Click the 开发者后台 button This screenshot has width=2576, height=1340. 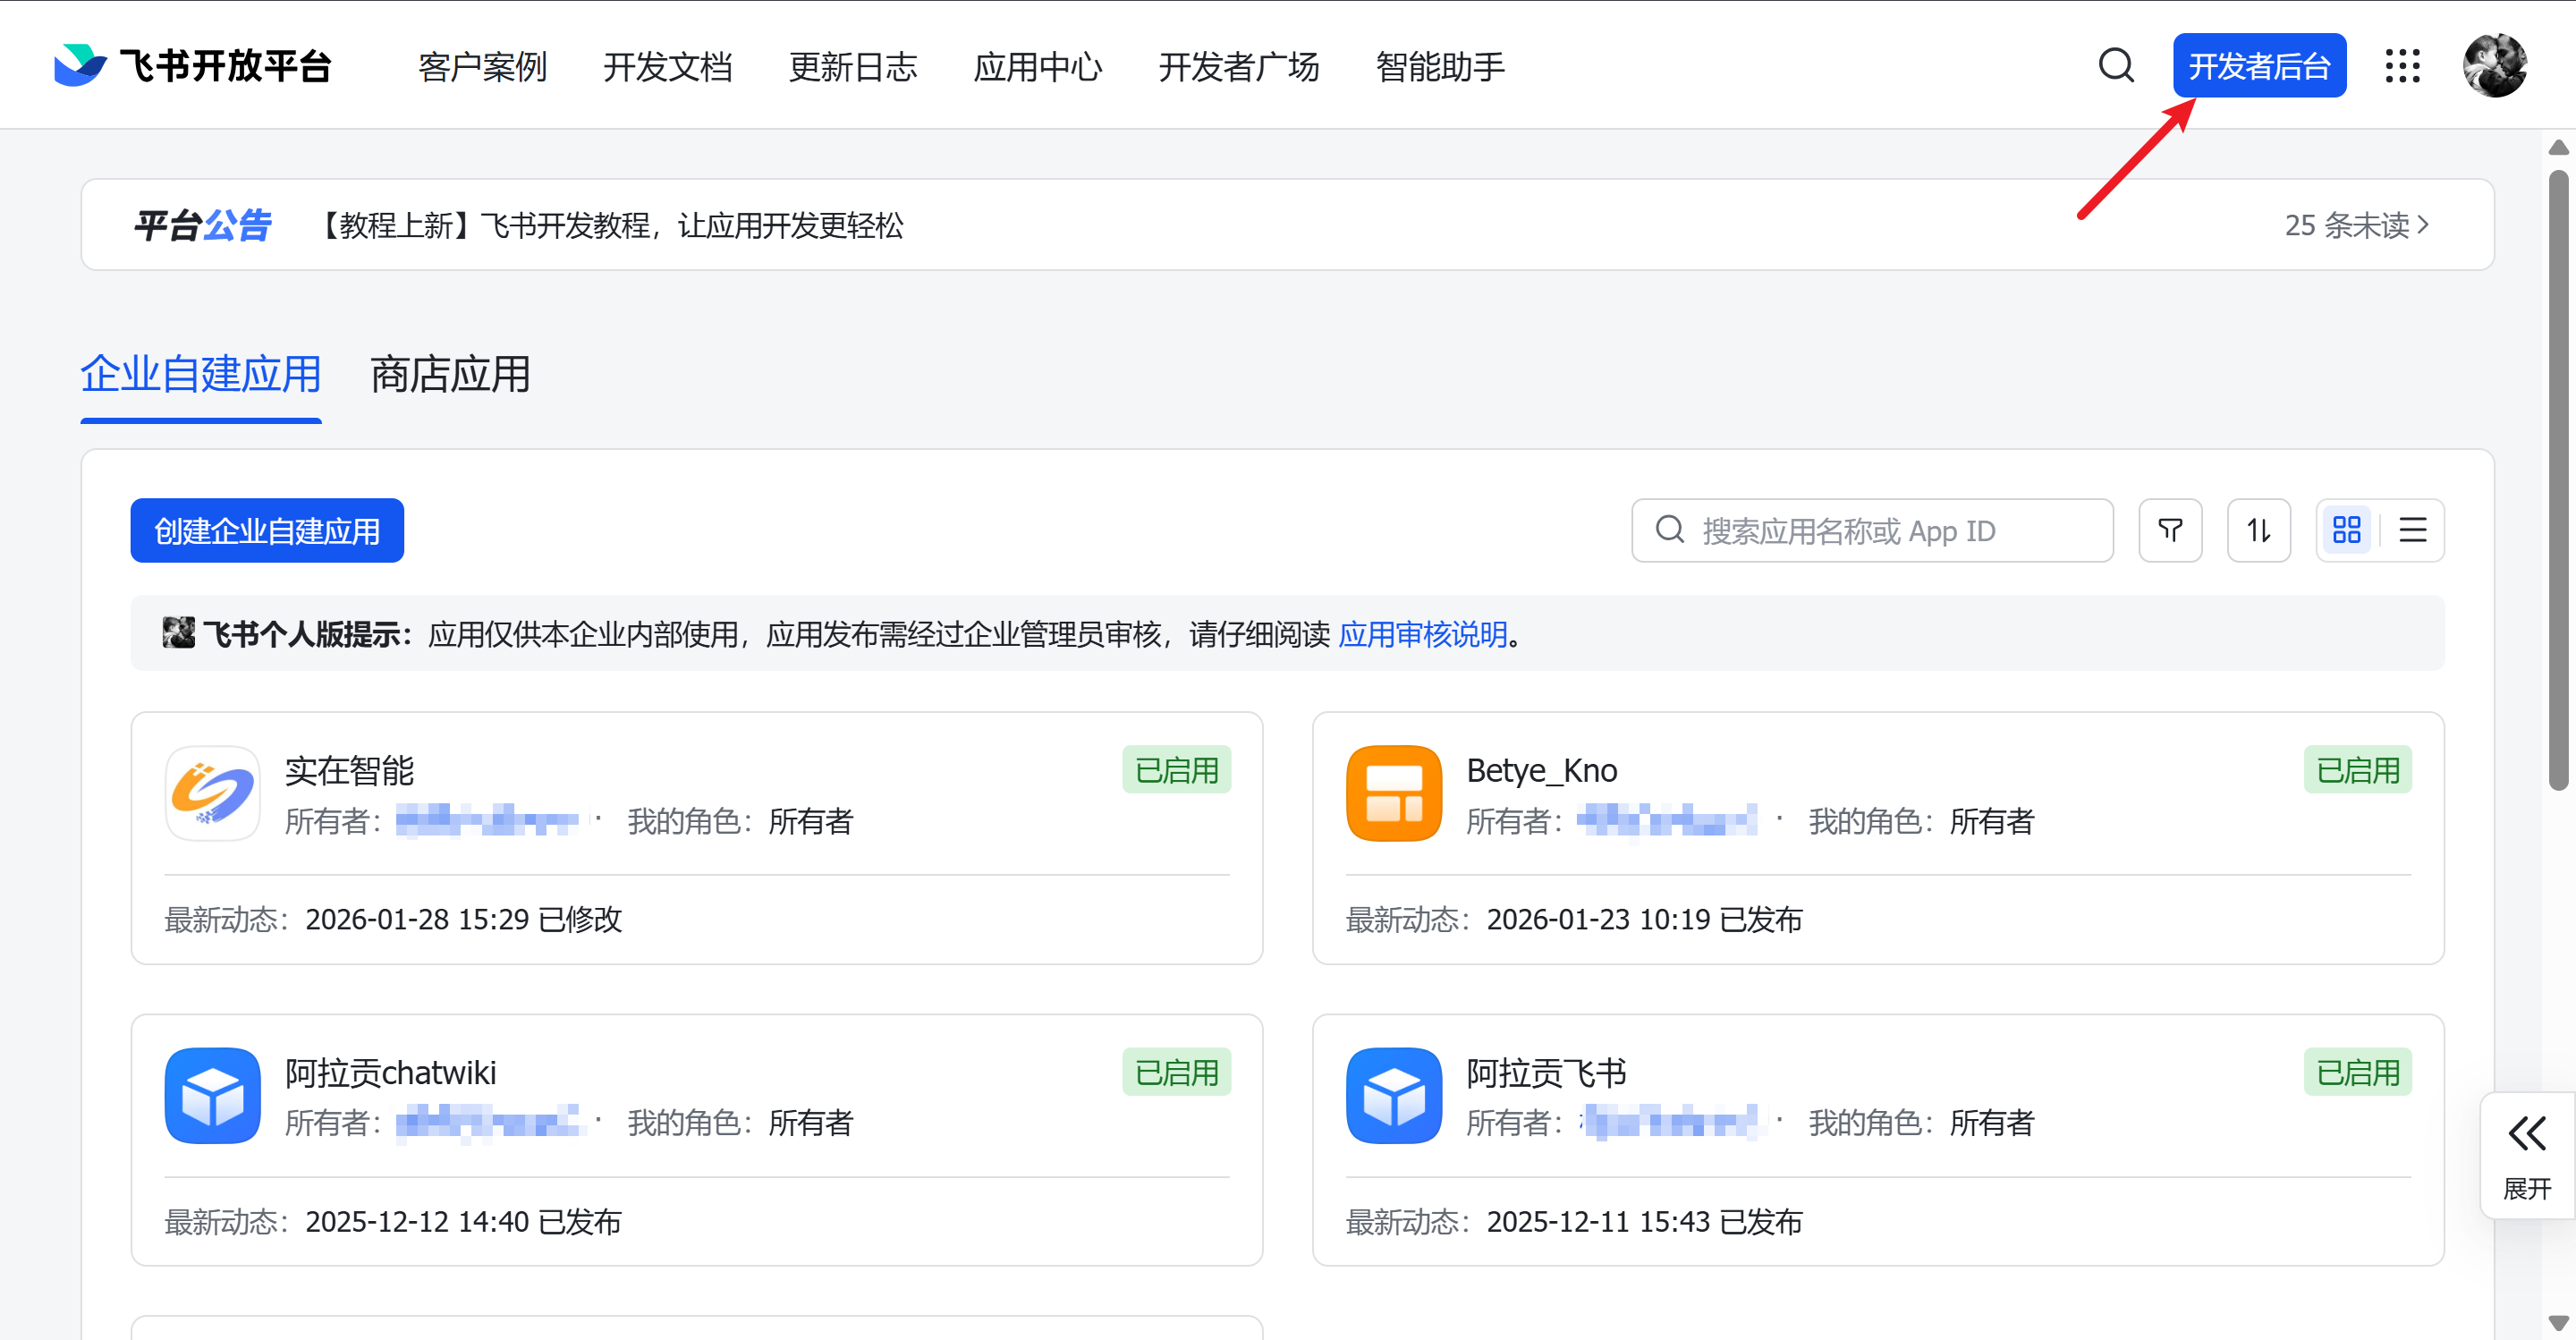(2258, 66)
